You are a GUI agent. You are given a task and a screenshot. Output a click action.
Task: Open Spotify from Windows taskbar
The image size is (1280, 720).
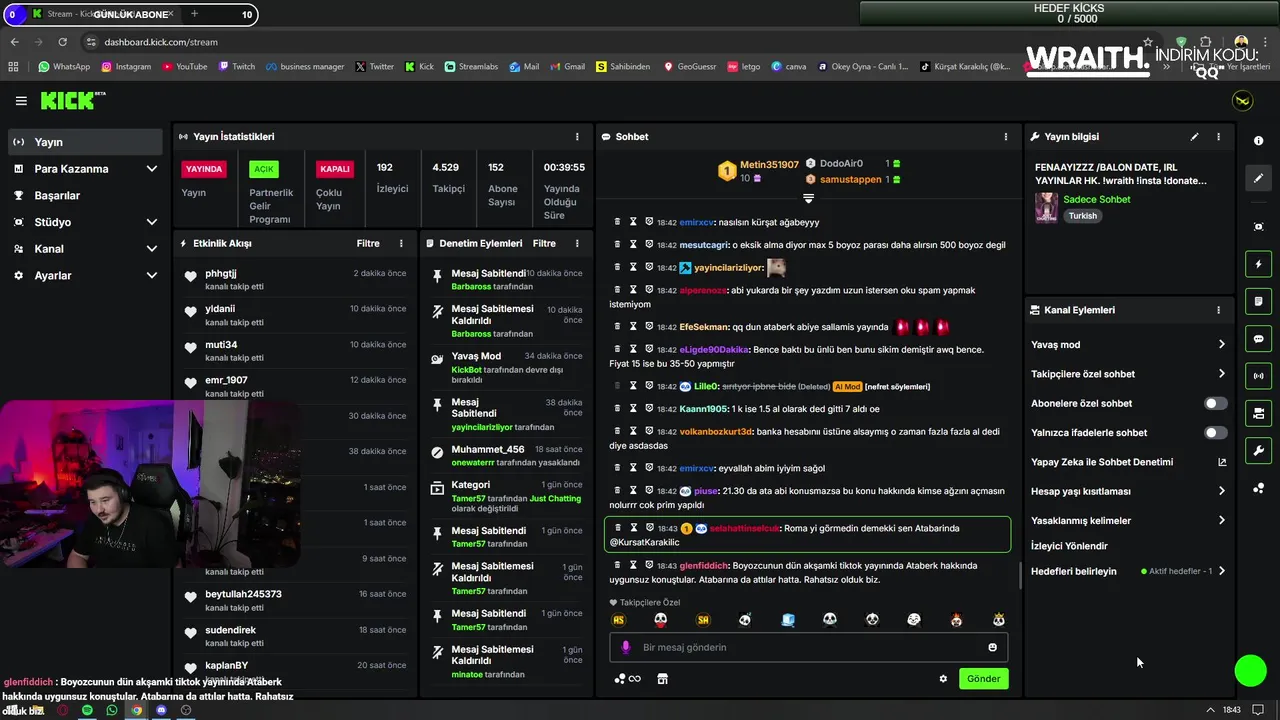coord(87,710)
